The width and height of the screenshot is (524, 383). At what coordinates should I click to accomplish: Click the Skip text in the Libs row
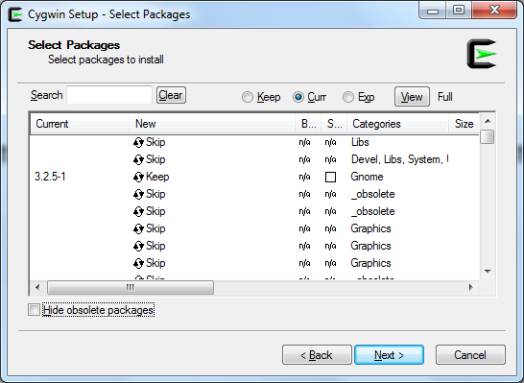(155, 142)
